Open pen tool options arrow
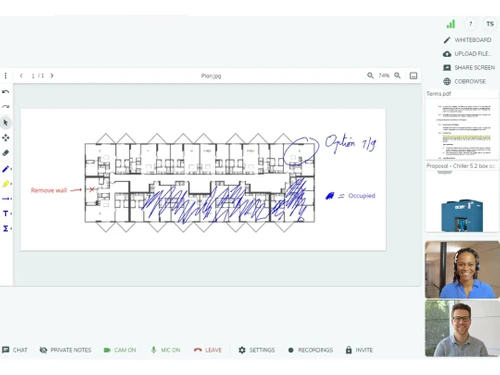The image size is (500, 375). pyautogui.click(x=11, y=169)
